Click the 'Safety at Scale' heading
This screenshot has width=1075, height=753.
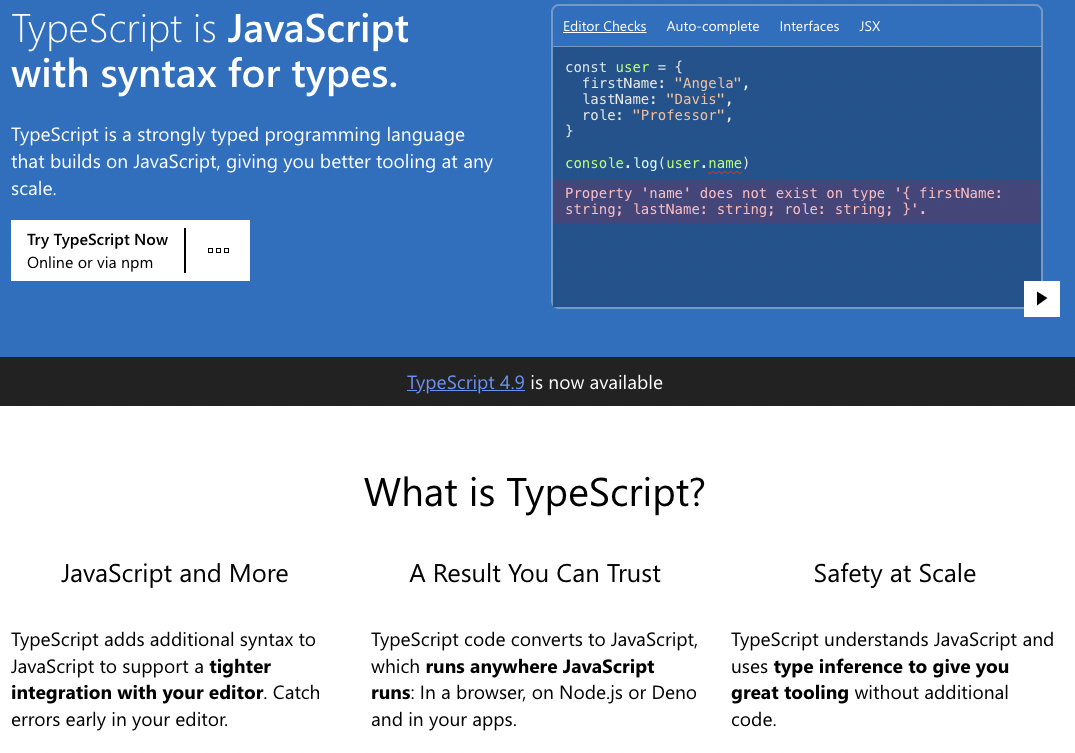click(895, 573)
